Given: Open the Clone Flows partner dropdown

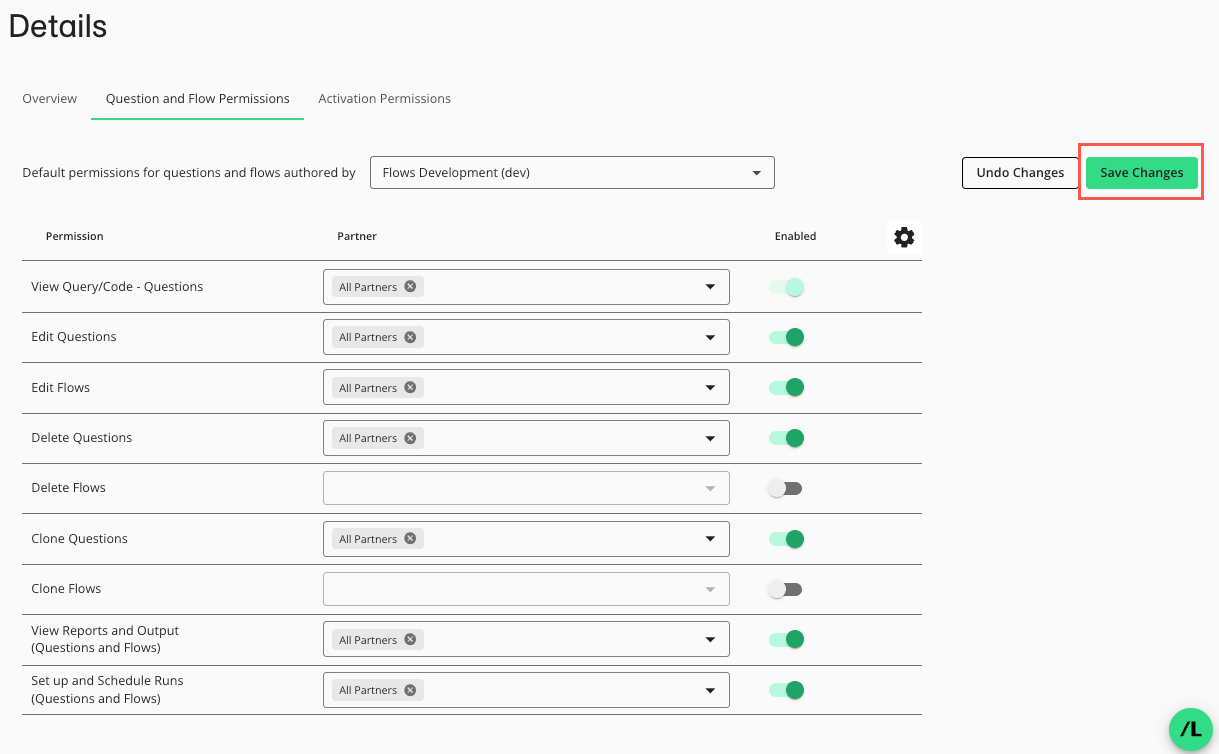Looking at the screenshot, I should pyautogui.click(x=526, y=589).
